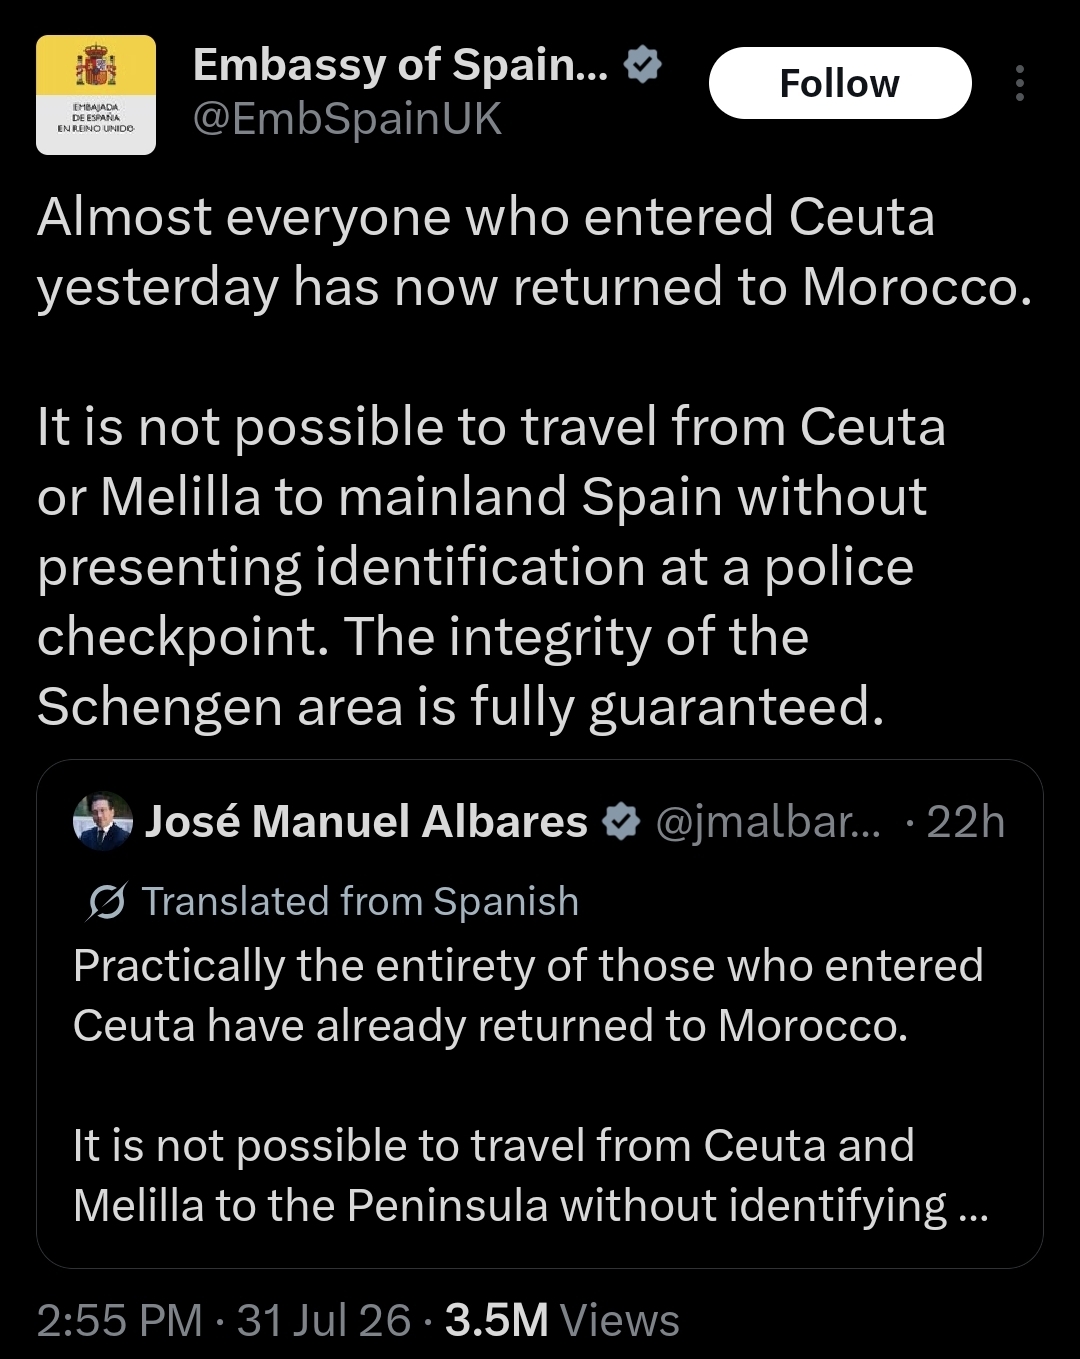
Task: Open Translated from Spanish label
Action: point(360,901)
